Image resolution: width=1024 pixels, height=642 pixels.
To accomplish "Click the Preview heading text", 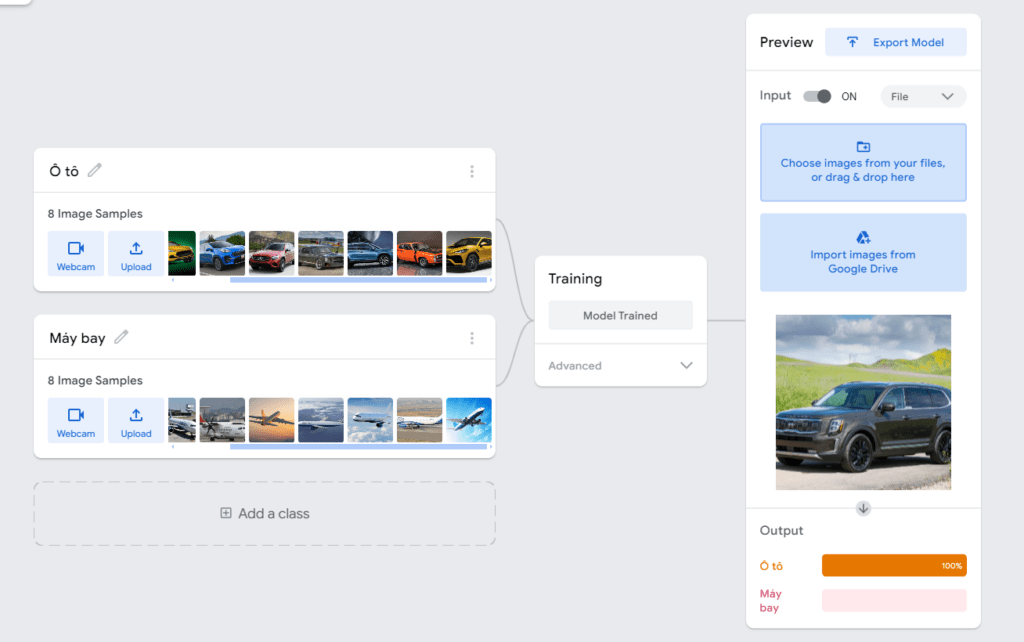I will [786, 42].
